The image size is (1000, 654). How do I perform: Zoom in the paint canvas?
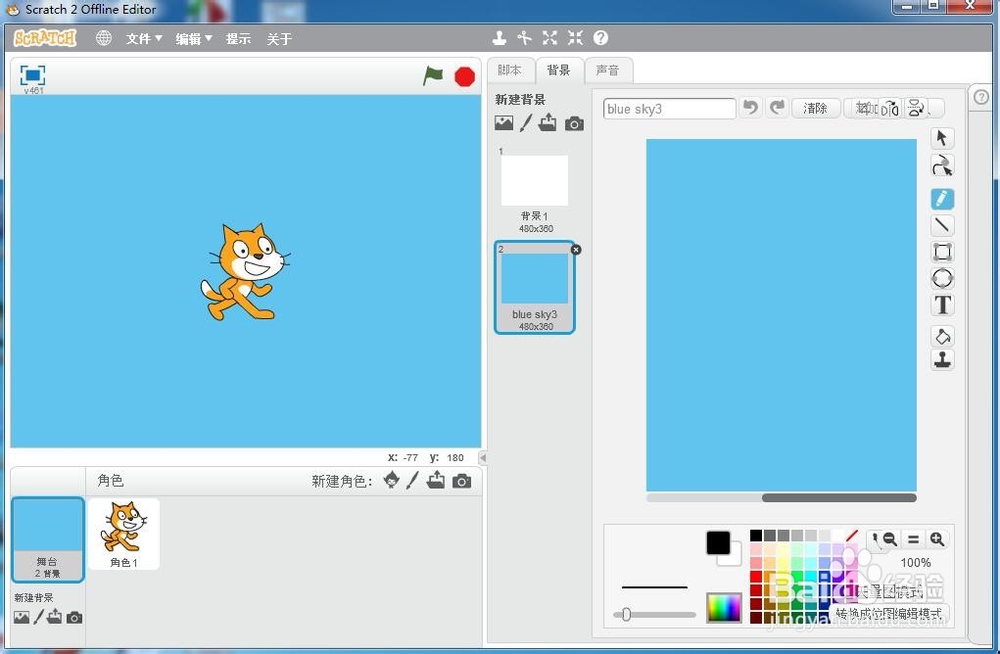(937, 540)
